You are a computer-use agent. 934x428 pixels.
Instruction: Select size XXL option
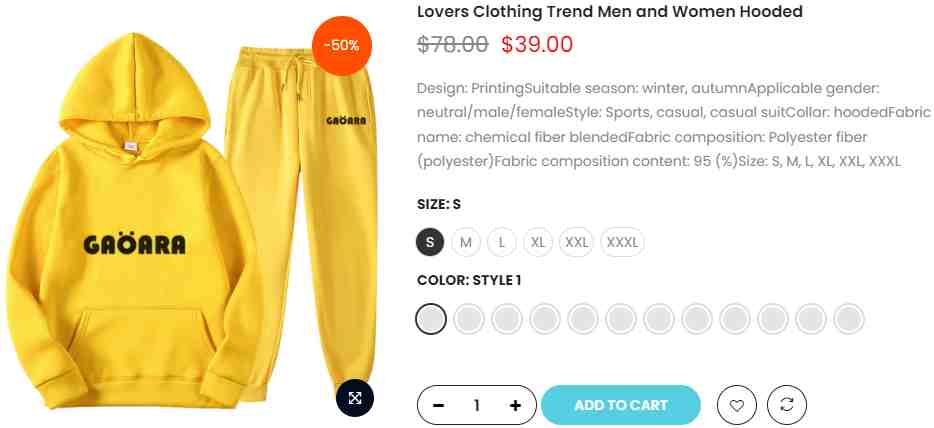(577, 242)
